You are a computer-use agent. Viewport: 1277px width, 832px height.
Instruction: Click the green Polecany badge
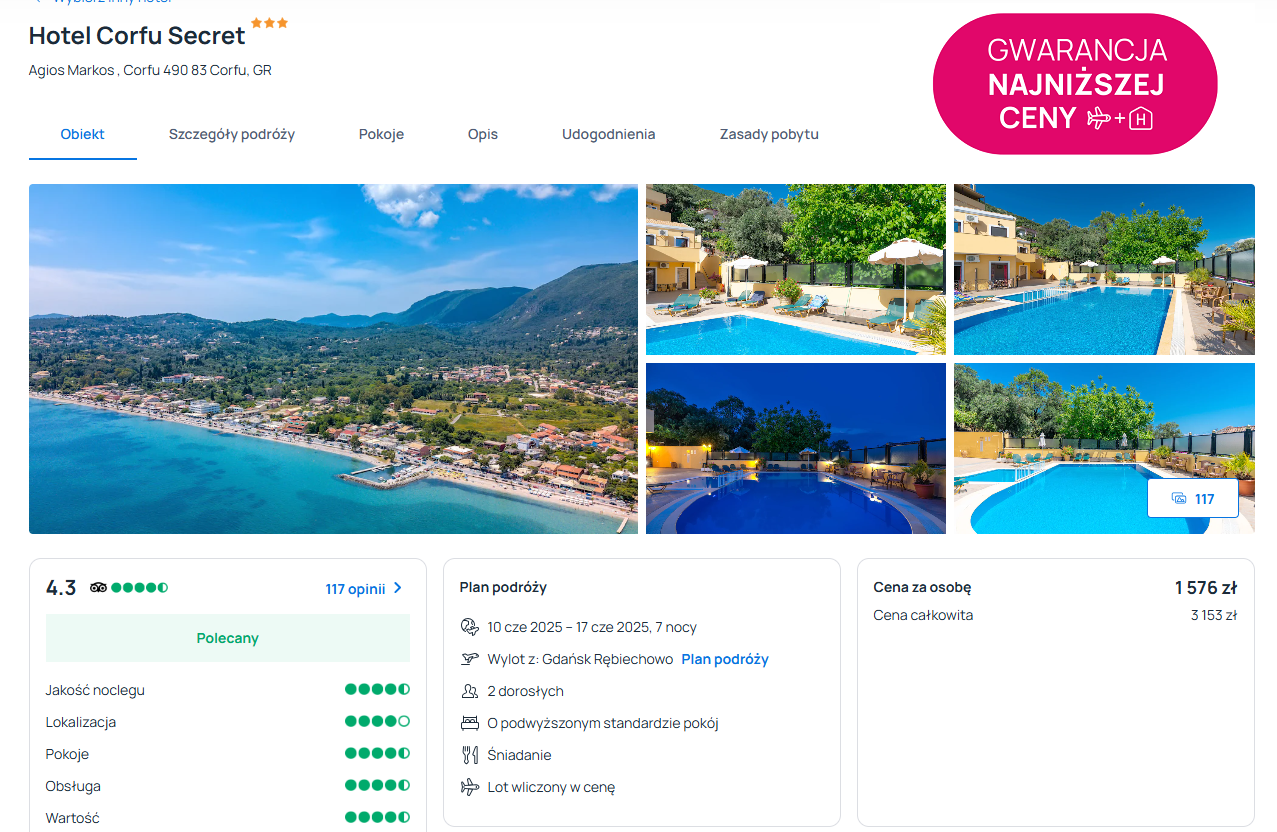228,638
